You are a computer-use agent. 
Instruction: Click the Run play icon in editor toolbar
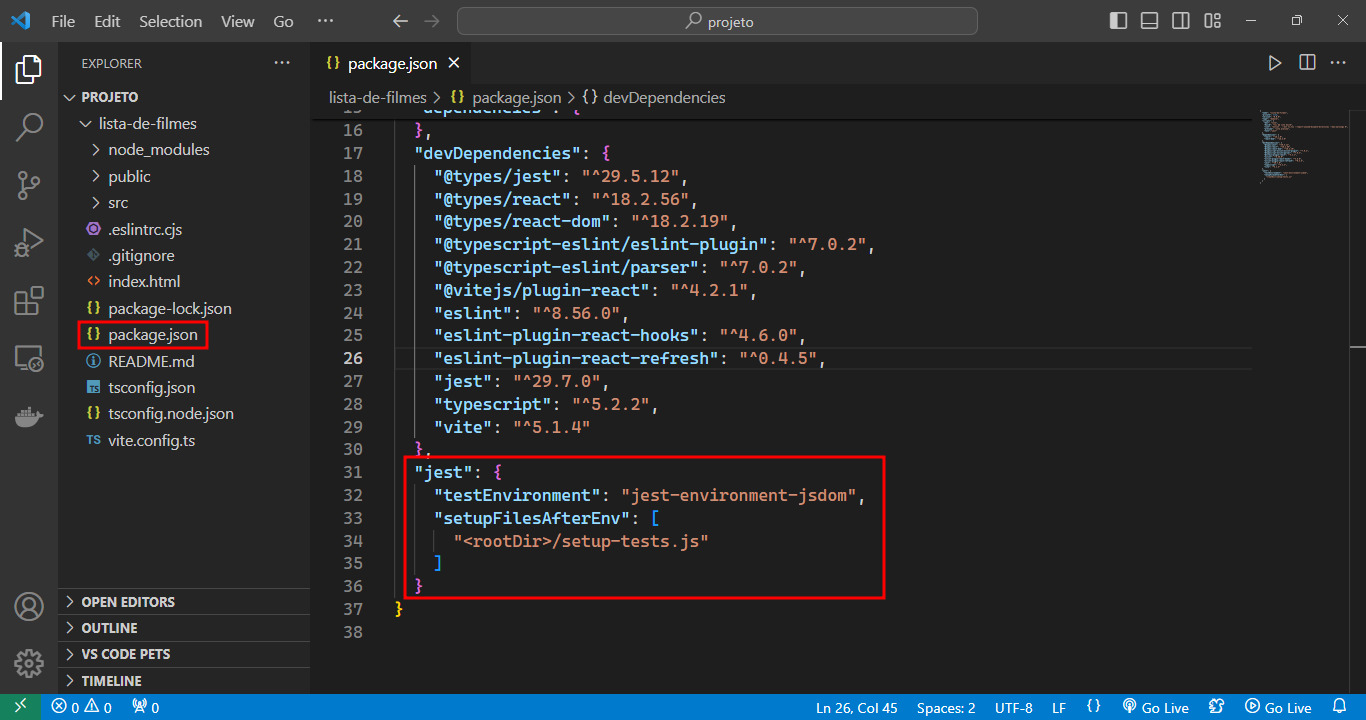click(x=1275, y=63)
